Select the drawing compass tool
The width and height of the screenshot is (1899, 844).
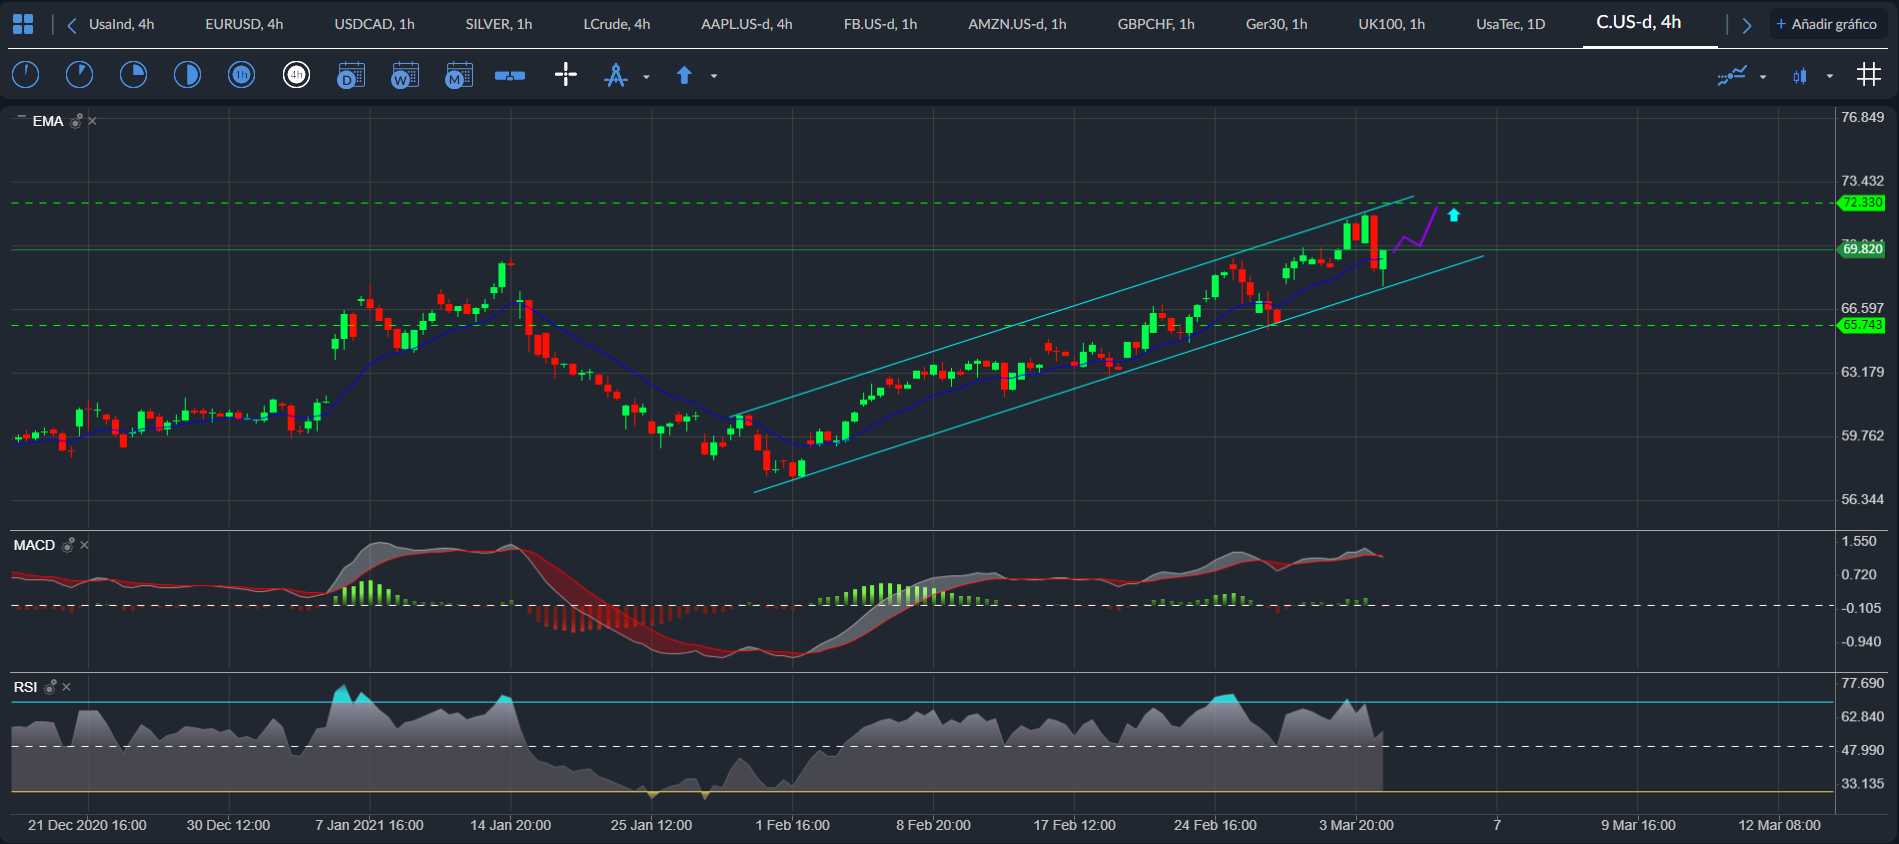[616, 75]
